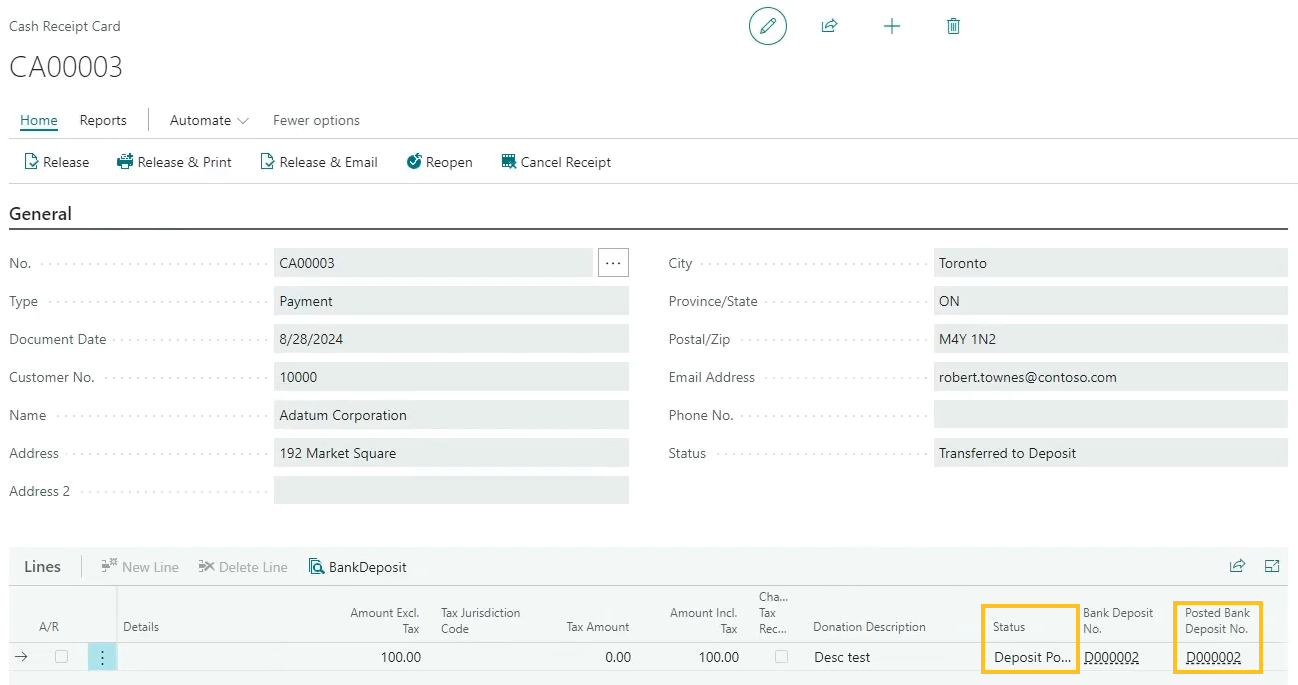Click the share icon in header

pos(829,27)
